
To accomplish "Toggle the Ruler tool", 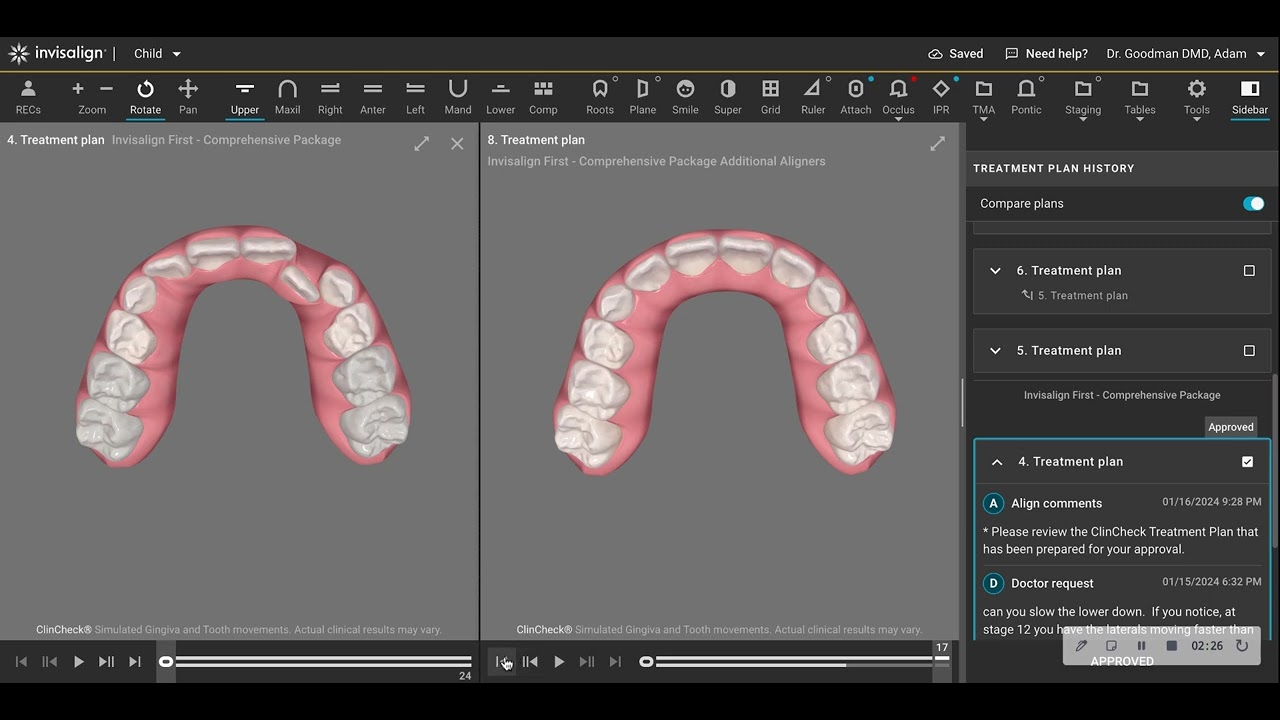I will pos(813,97).
